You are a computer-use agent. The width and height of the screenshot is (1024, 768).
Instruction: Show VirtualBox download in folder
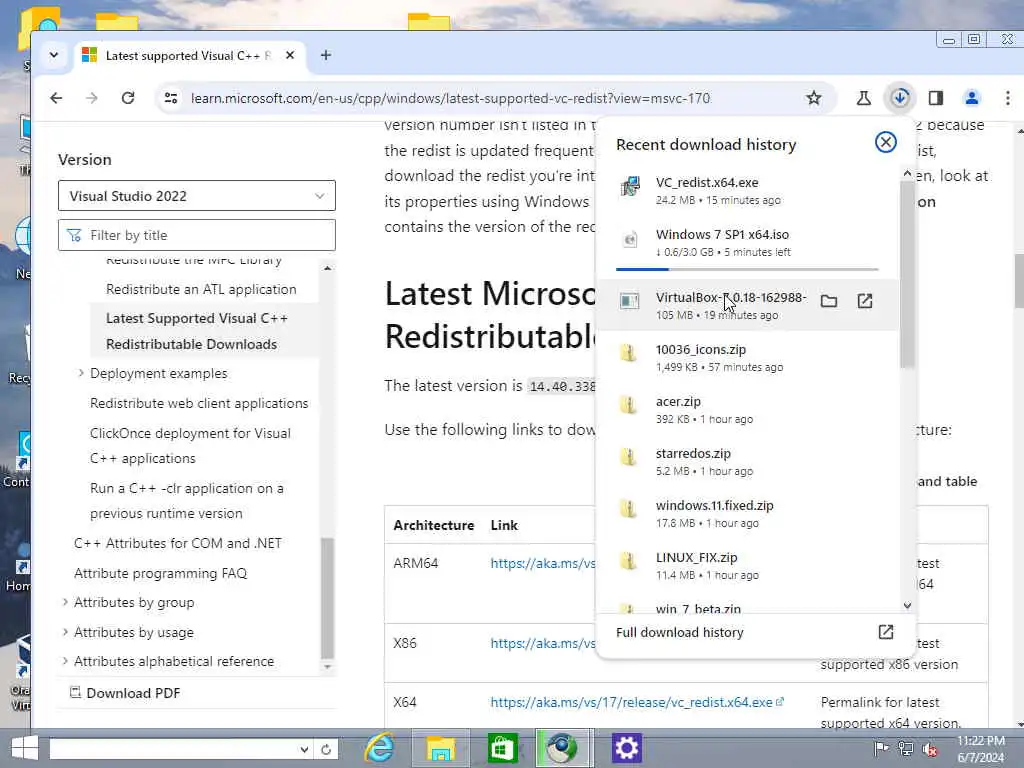[x=829, y=301]
